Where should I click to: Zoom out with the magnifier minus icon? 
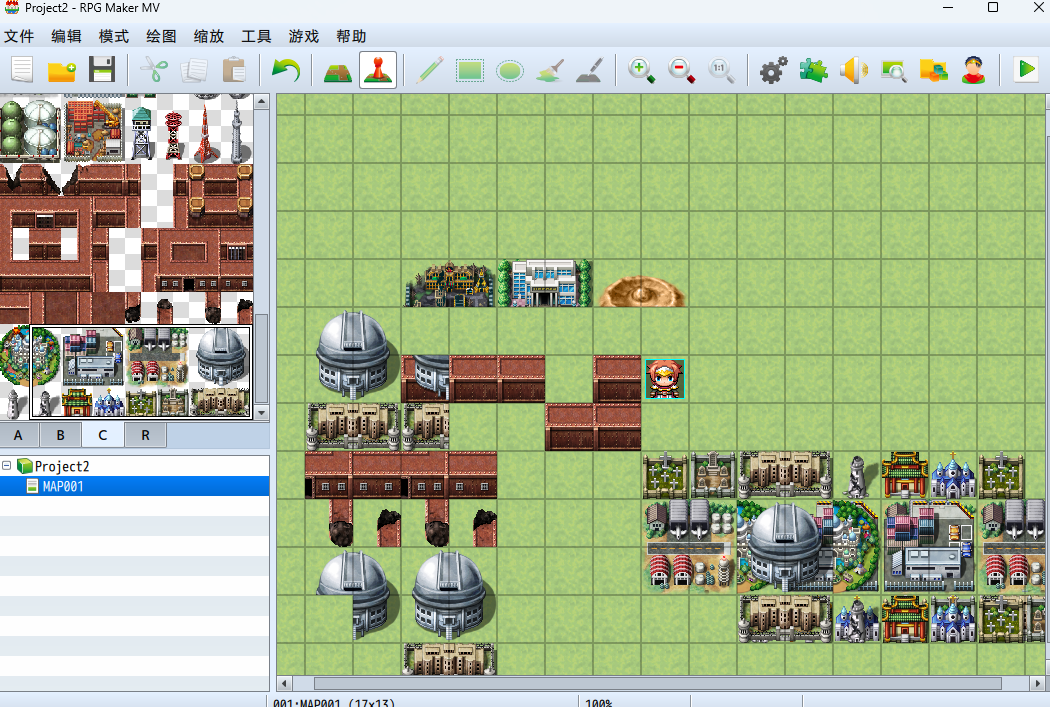[681, 70]
